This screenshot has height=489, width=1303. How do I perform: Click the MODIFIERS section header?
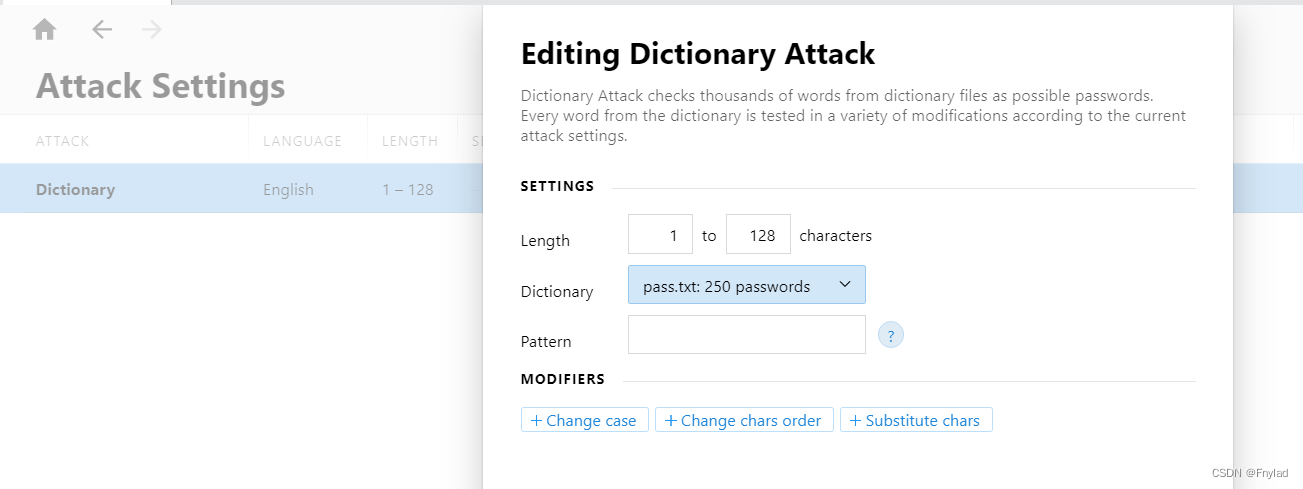click(x=562, y=380)
